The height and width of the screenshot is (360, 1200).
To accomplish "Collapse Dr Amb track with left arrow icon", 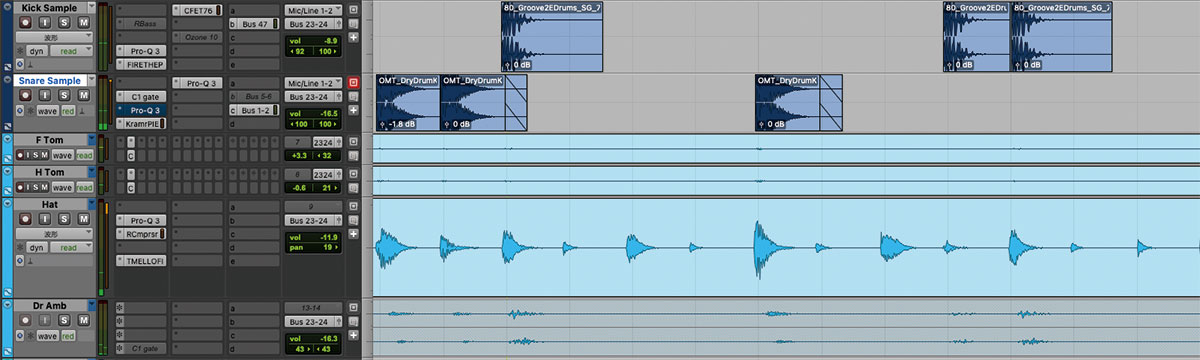I will [x=7, y=304].
